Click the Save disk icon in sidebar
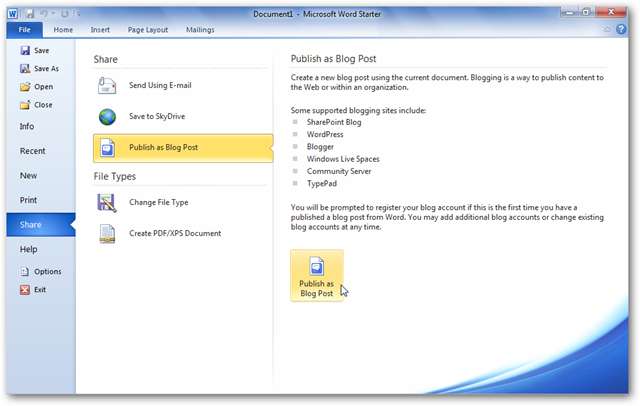 pos(25,50)
